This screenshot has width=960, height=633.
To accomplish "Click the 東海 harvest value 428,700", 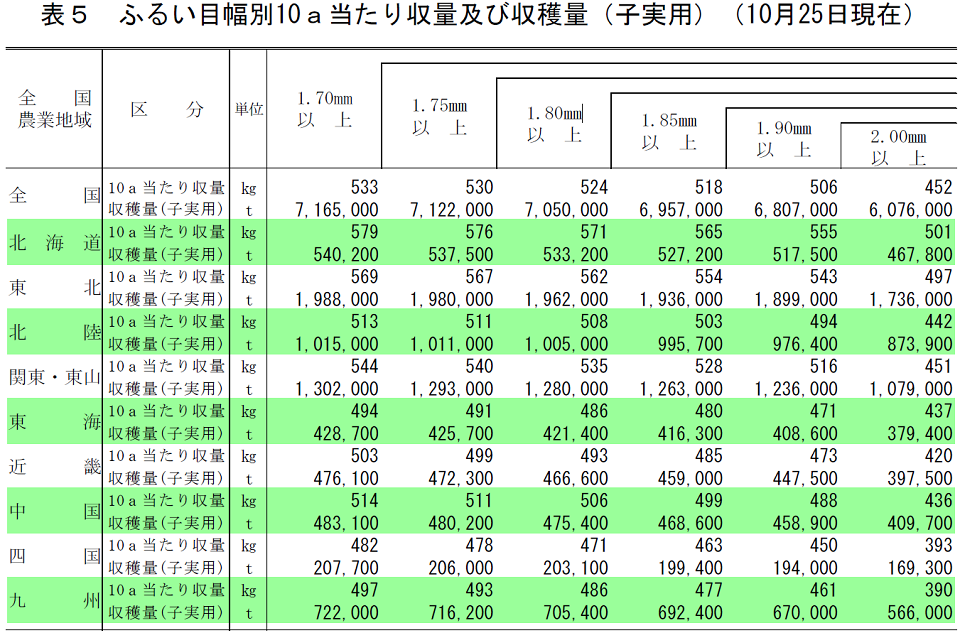I will [x=346, y=433].
